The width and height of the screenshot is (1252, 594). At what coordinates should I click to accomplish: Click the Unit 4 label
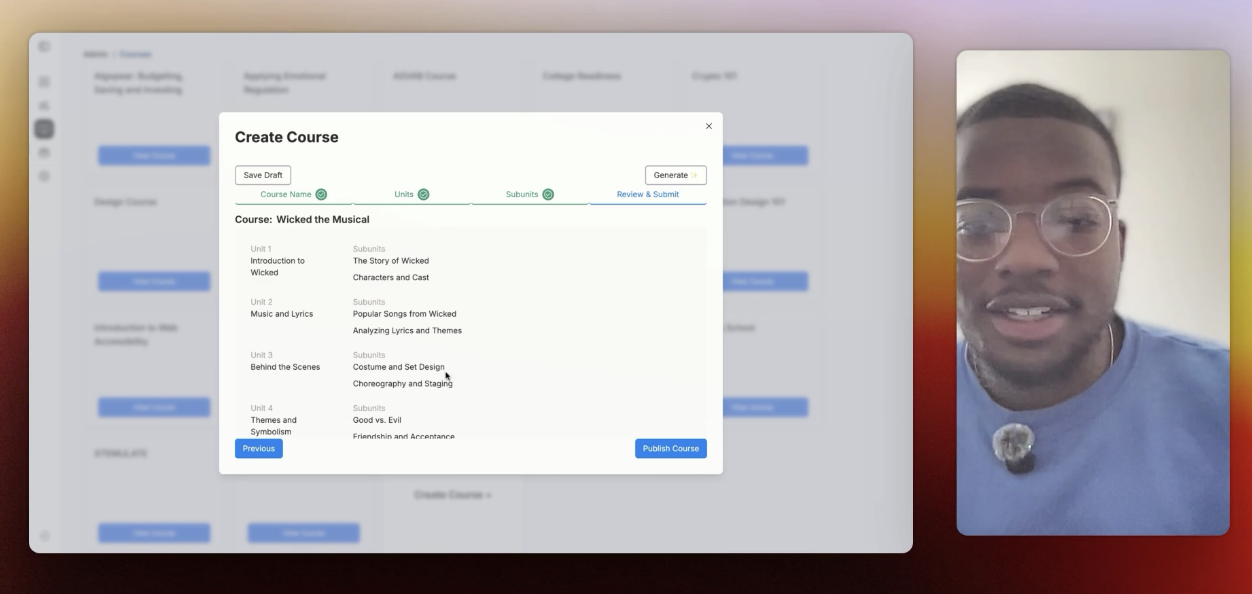click(x=261, y=408)
